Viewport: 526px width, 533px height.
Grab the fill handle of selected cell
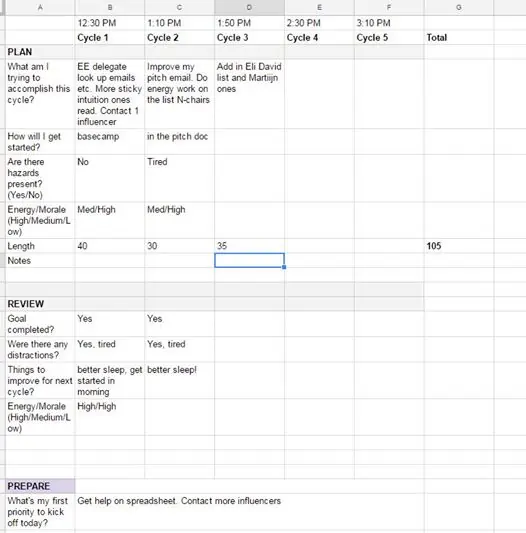pos(284,267)
